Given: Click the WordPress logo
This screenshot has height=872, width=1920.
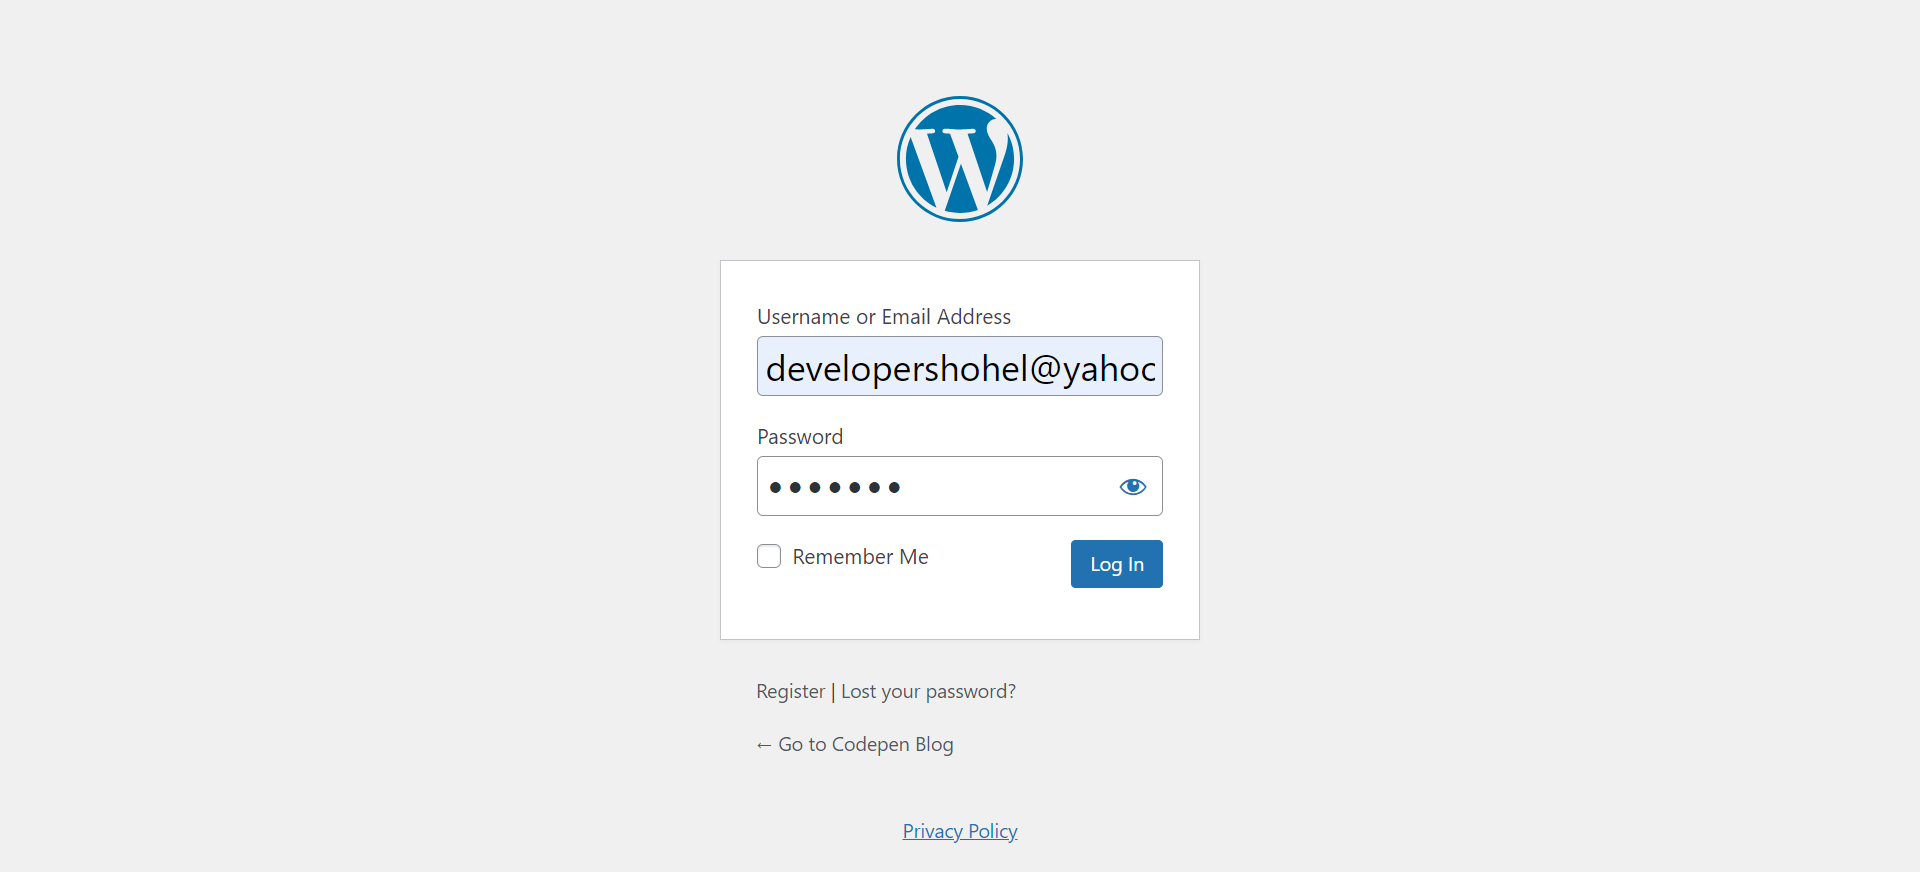Looking at the screenshot, I should (960, 159).
